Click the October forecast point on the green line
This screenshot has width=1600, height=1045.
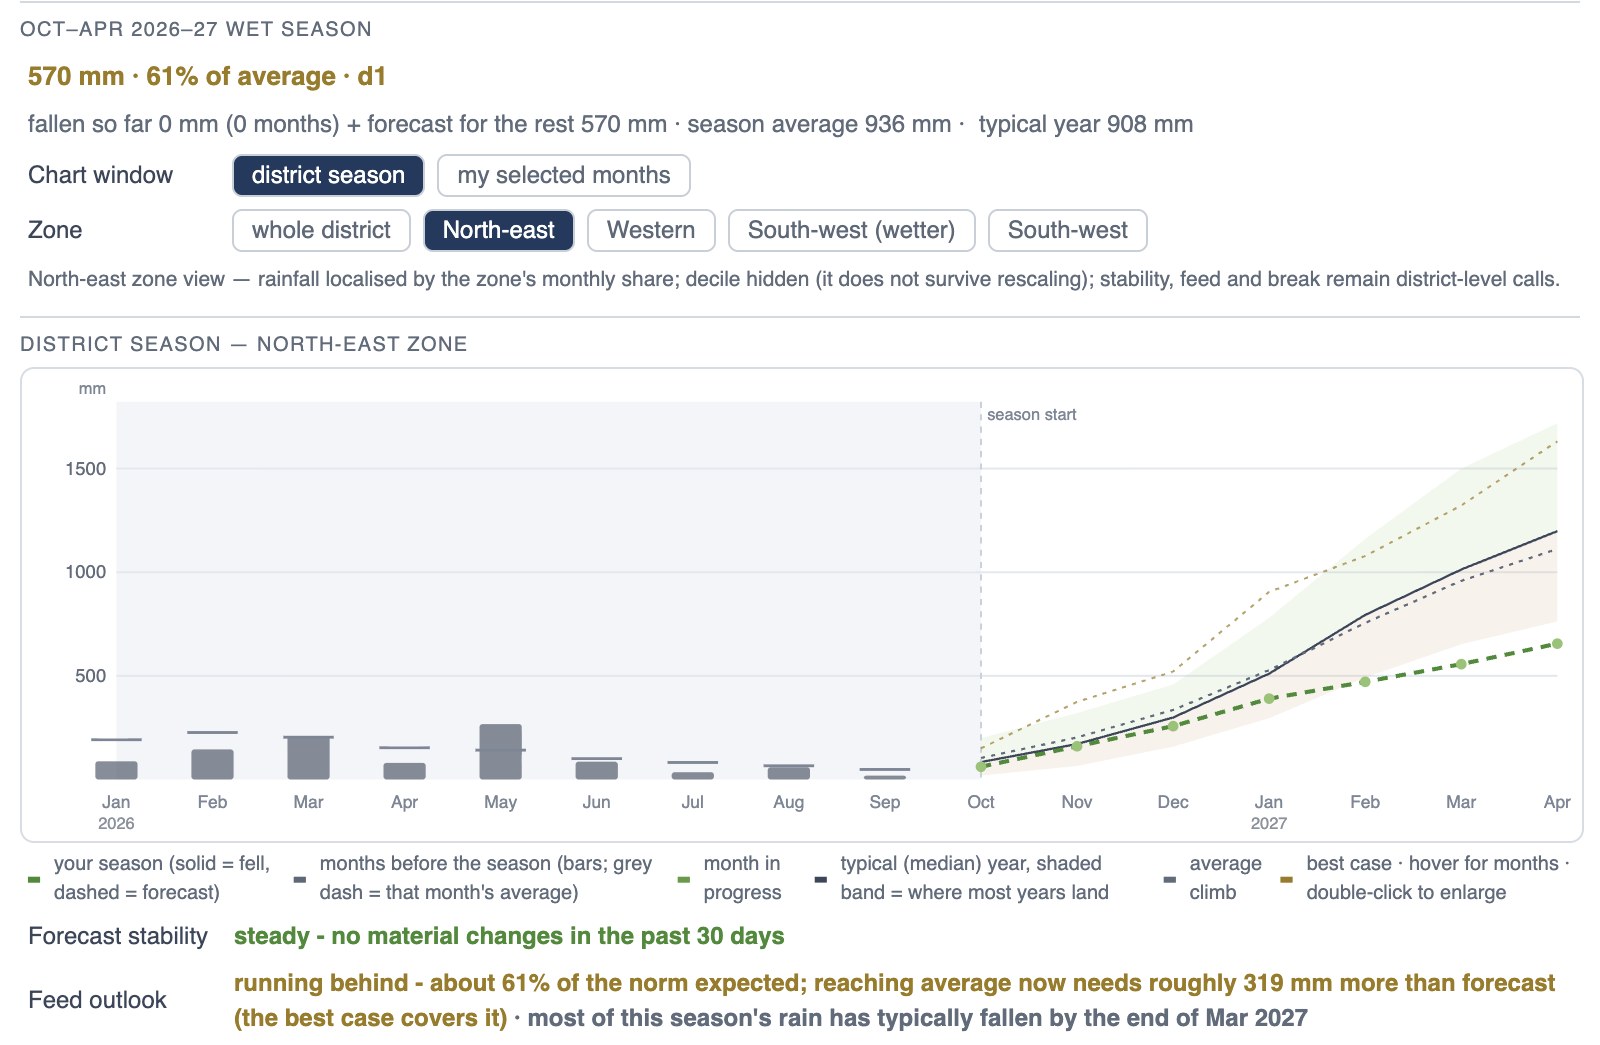coord(981,767)
